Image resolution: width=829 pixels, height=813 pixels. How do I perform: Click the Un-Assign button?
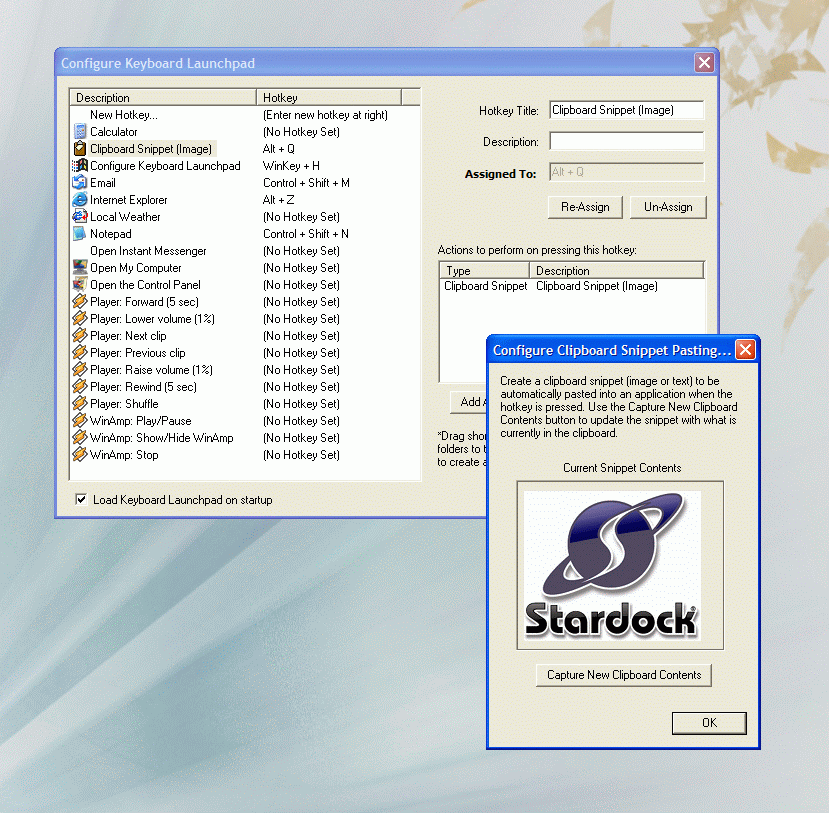click(x=668, y=207)
